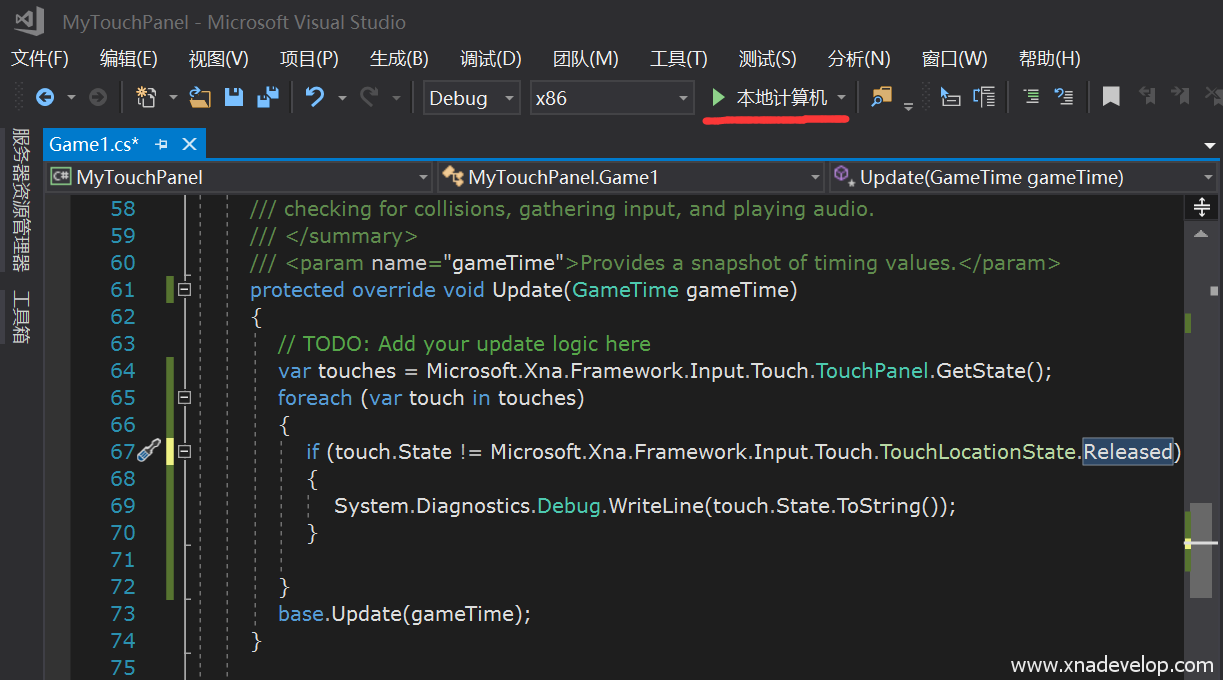
Task: Click the screwdriver quick actions icon on line 67
Action: (x=149, y=452)
